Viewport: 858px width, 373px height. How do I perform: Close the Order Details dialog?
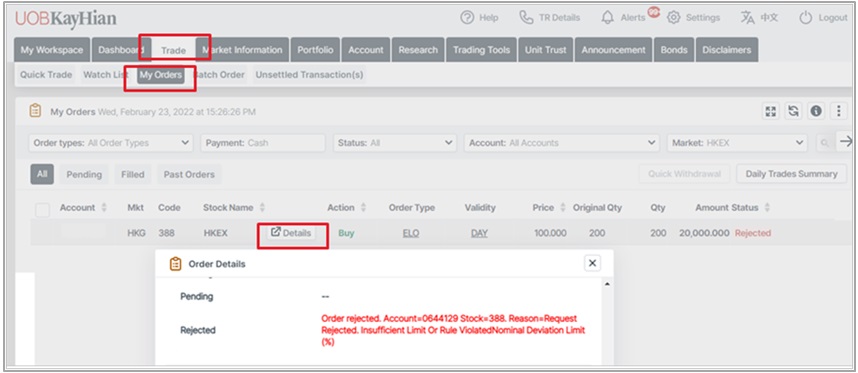(x=592, y=263)
